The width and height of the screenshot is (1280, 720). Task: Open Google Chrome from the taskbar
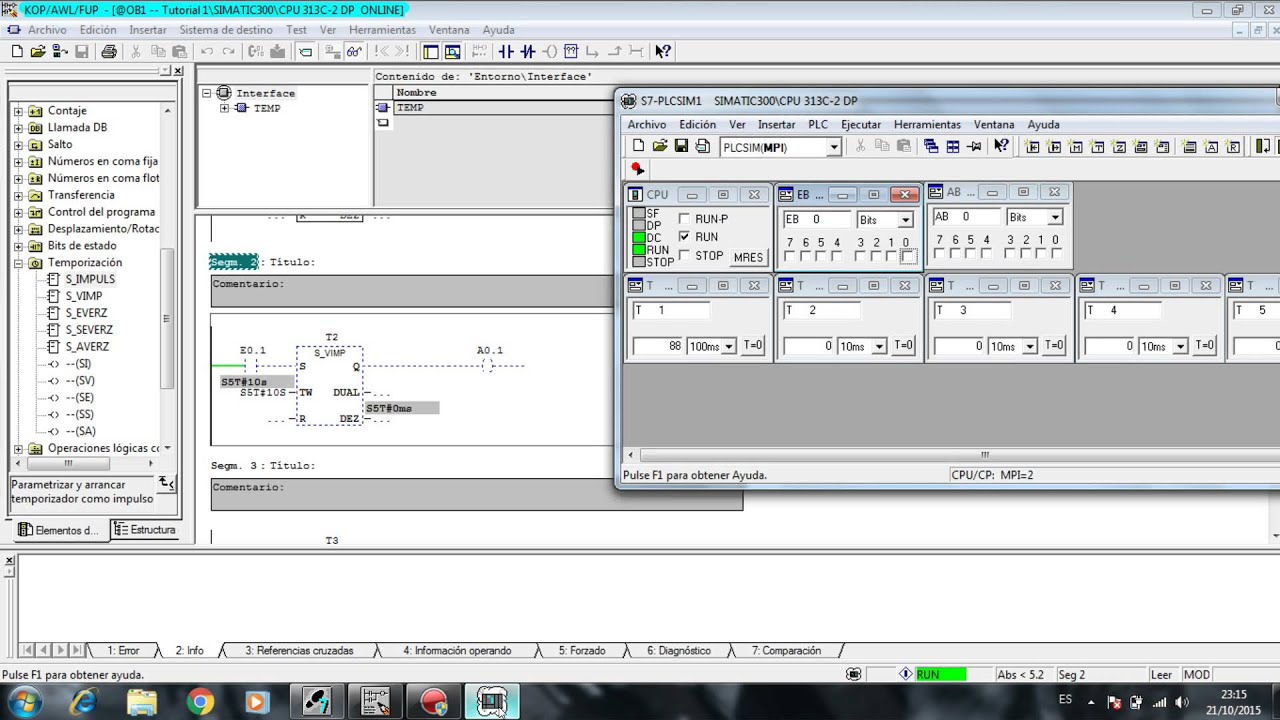point(200,702)
